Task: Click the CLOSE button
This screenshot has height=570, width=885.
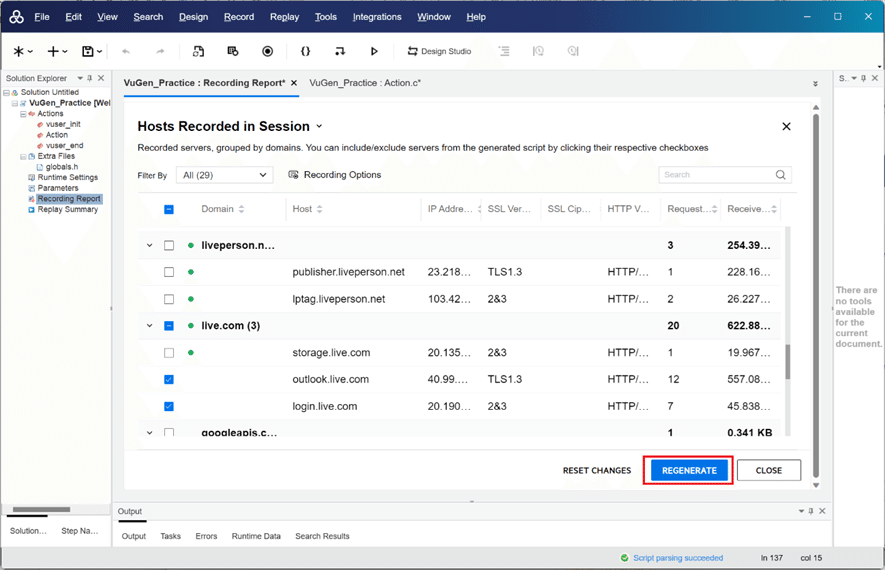Action: [769, 470]
